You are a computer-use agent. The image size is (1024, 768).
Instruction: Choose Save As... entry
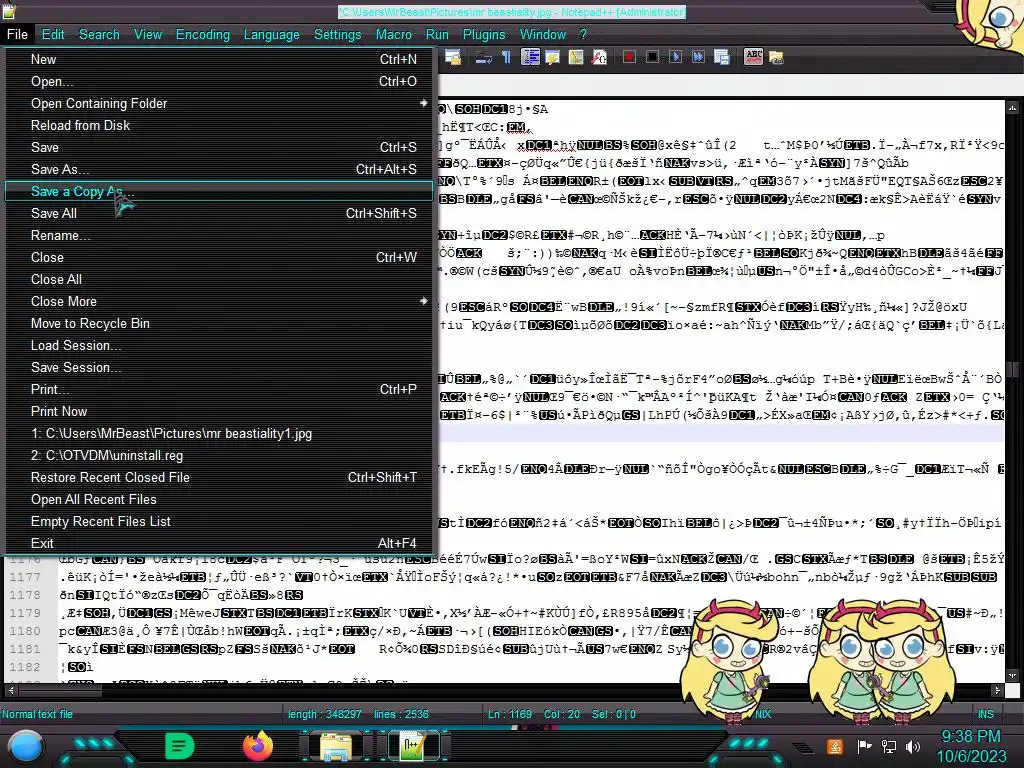pos(219,170)
